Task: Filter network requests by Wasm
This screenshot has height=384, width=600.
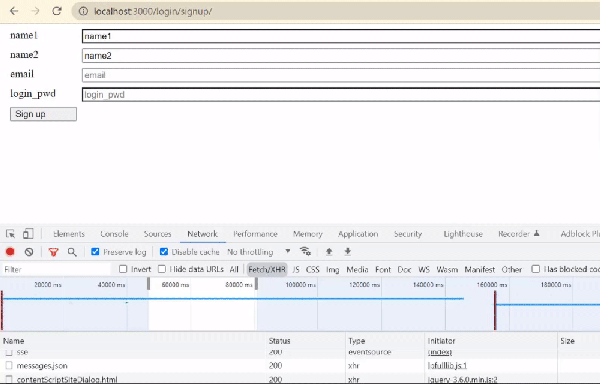Action: pyautogui.click(x=447, y=269)
